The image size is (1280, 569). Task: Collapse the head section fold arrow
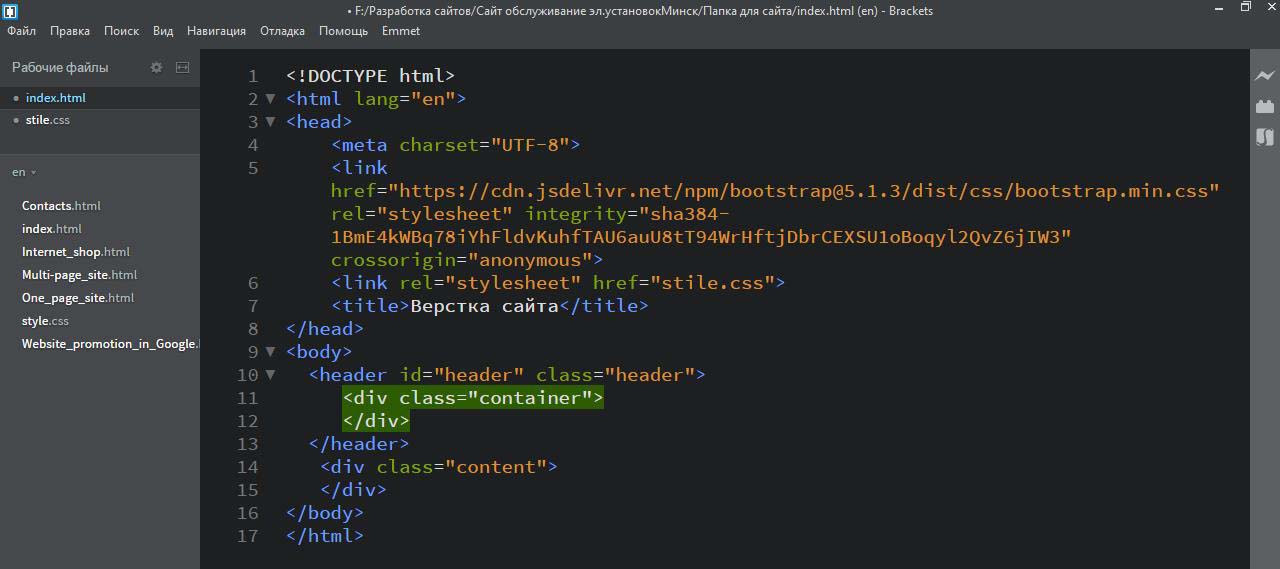270,122
